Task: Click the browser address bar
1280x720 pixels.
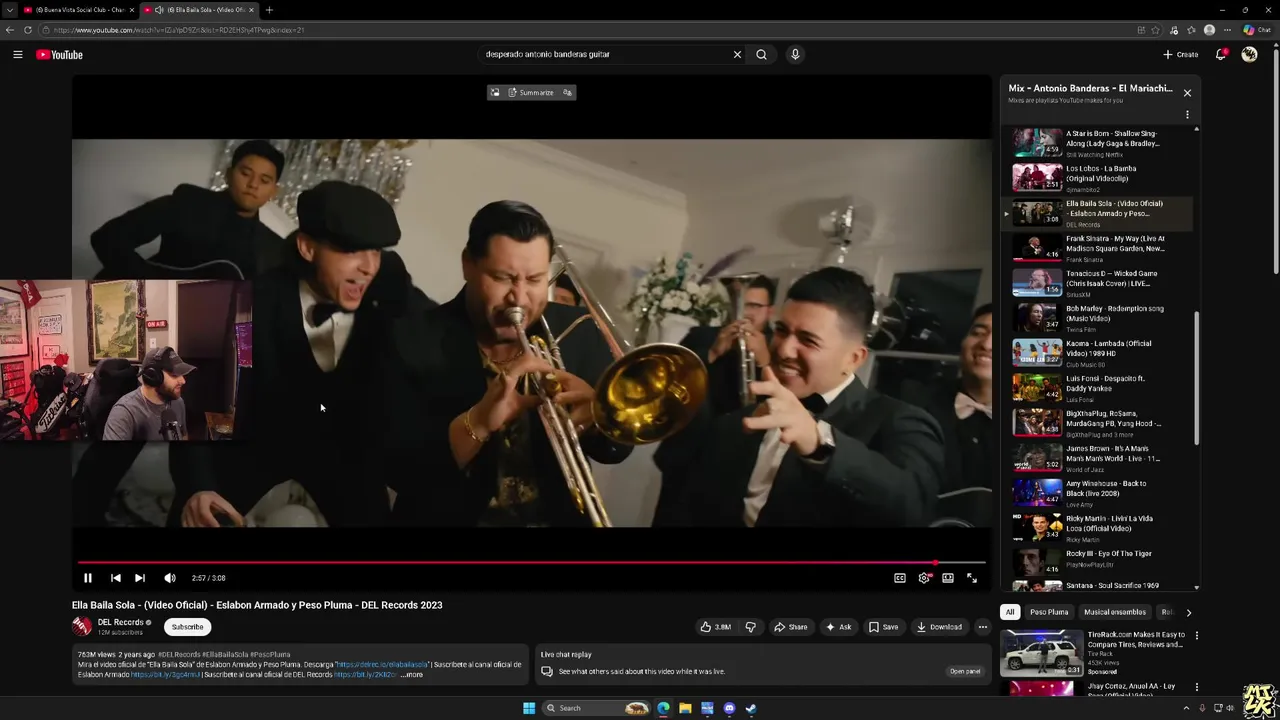Action: pyautogui.click(x=590, y=30)
